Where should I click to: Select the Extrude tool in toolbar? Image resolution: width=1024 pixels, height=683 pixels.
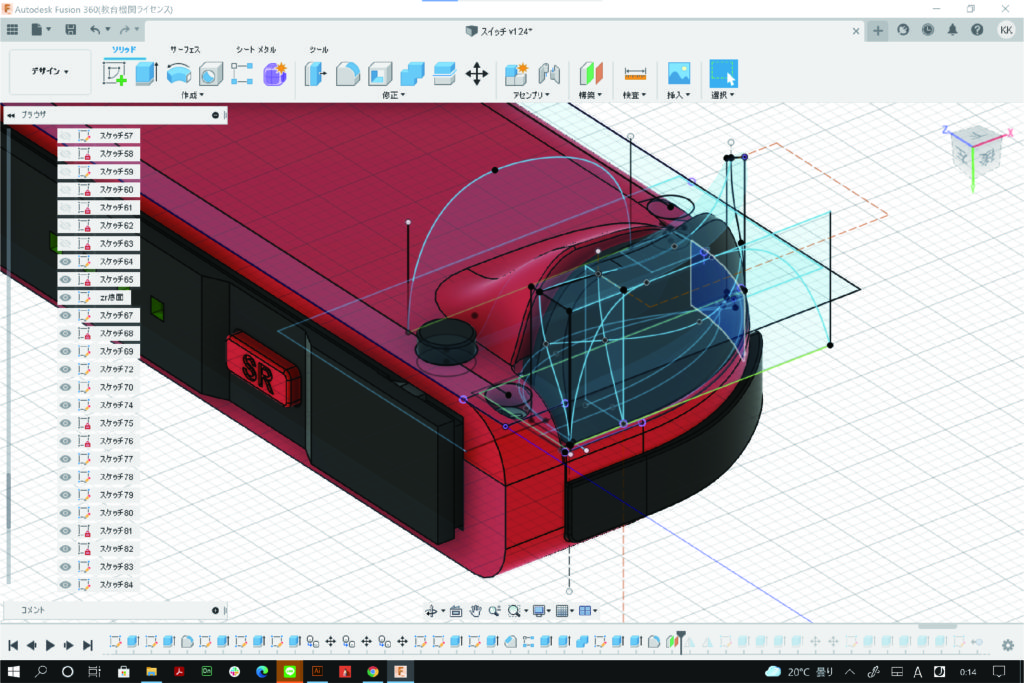click(147, 73)
